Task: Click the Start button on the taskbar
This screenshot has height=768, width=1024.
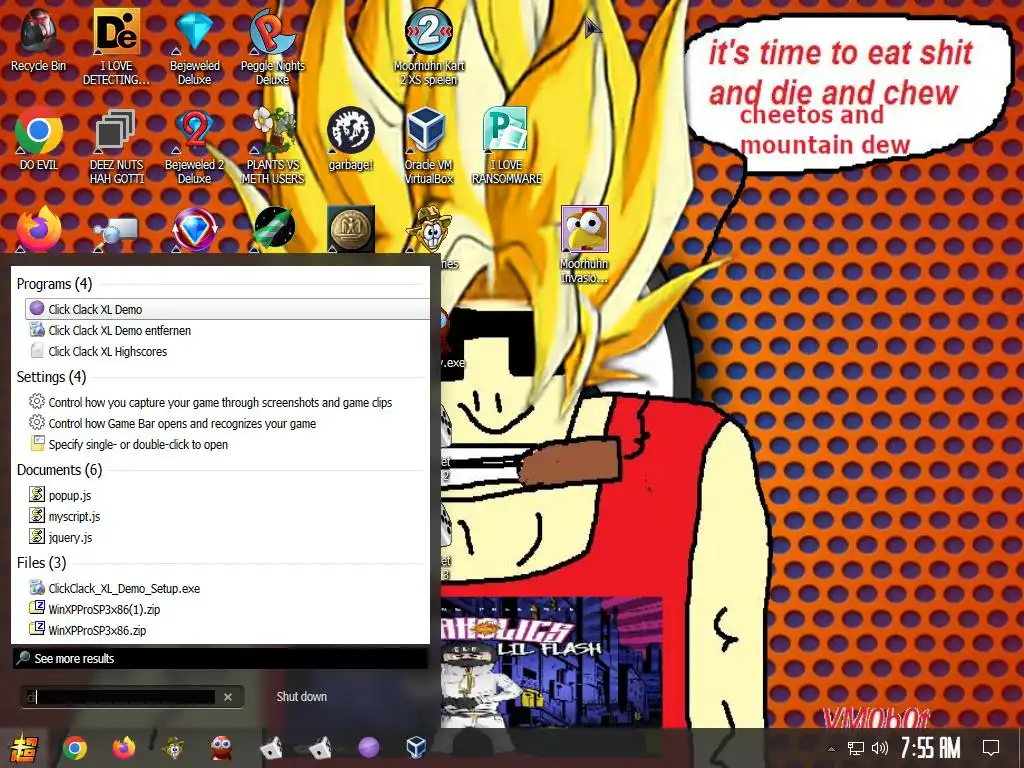Action: pos(23,748)
